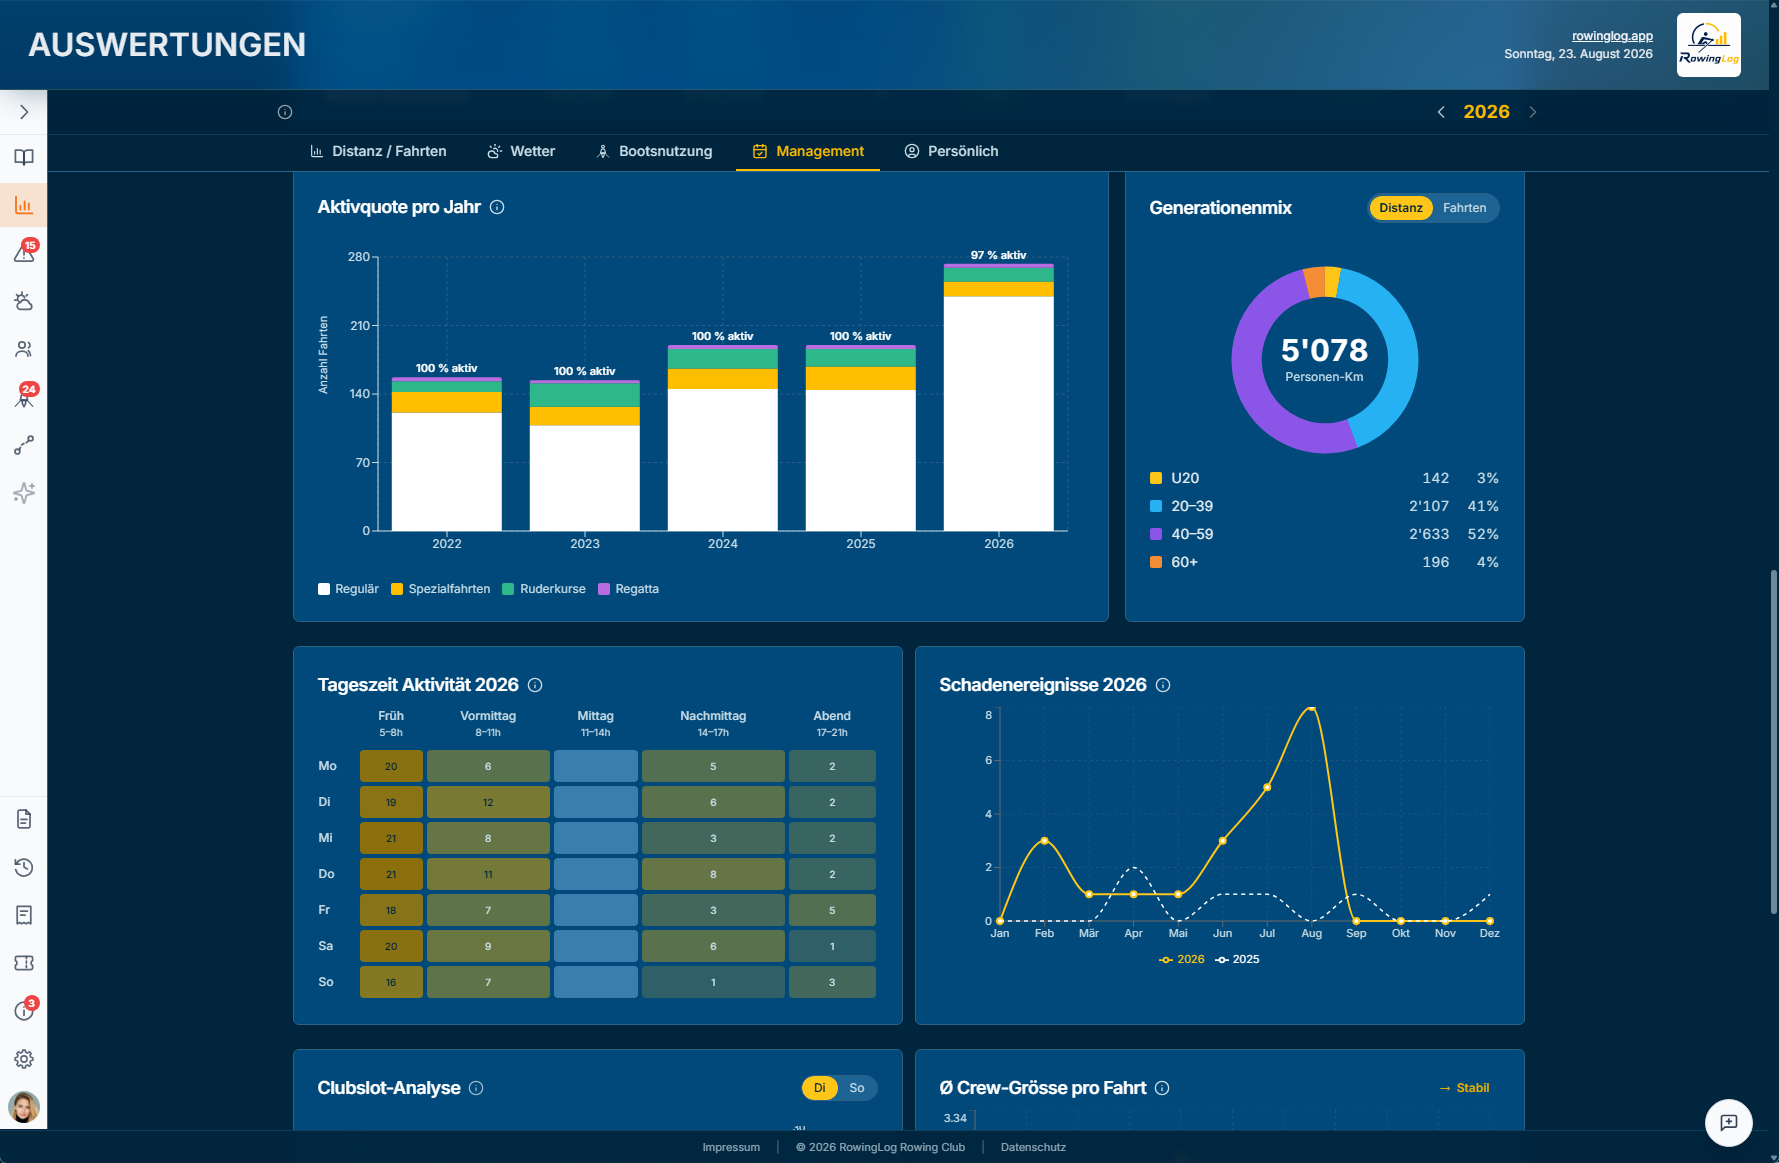Click the year label 2026 in the year selector
The height and width of the screenshot is (1163, 1779).
pos(1486,112)
